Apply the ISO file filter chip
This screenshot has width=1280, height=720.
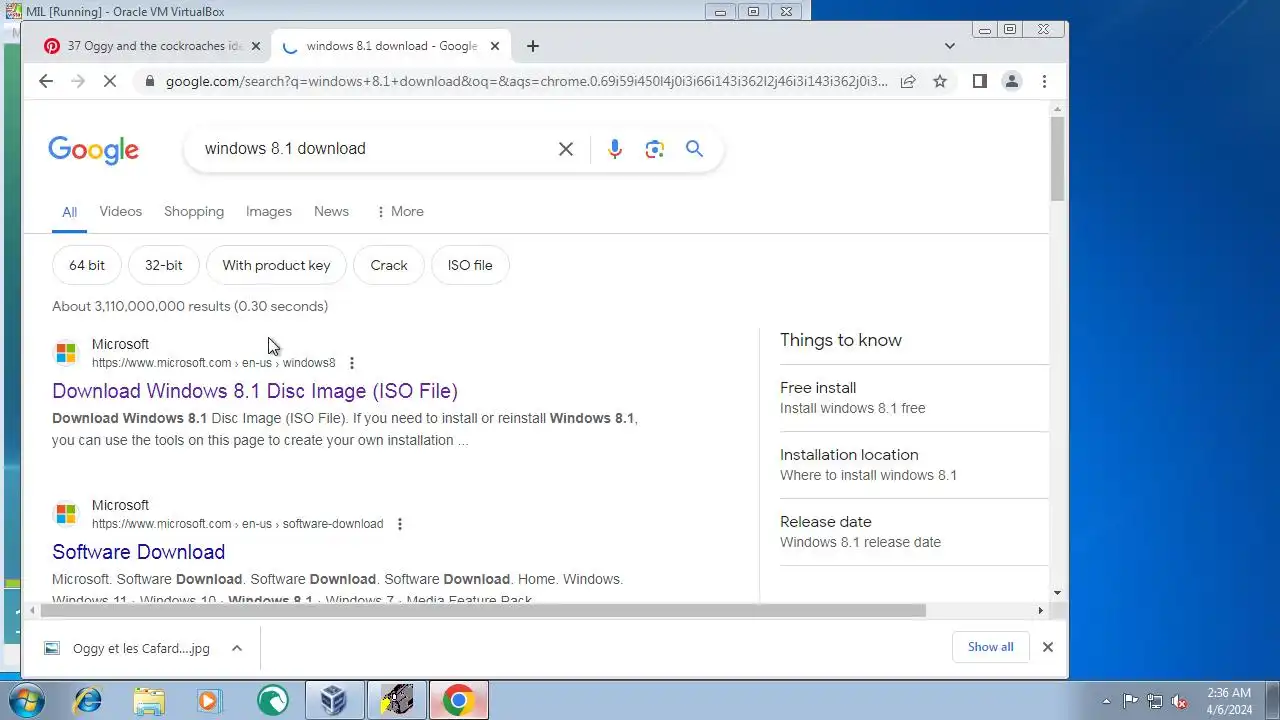pyautogui.click(x=470, y=266)
